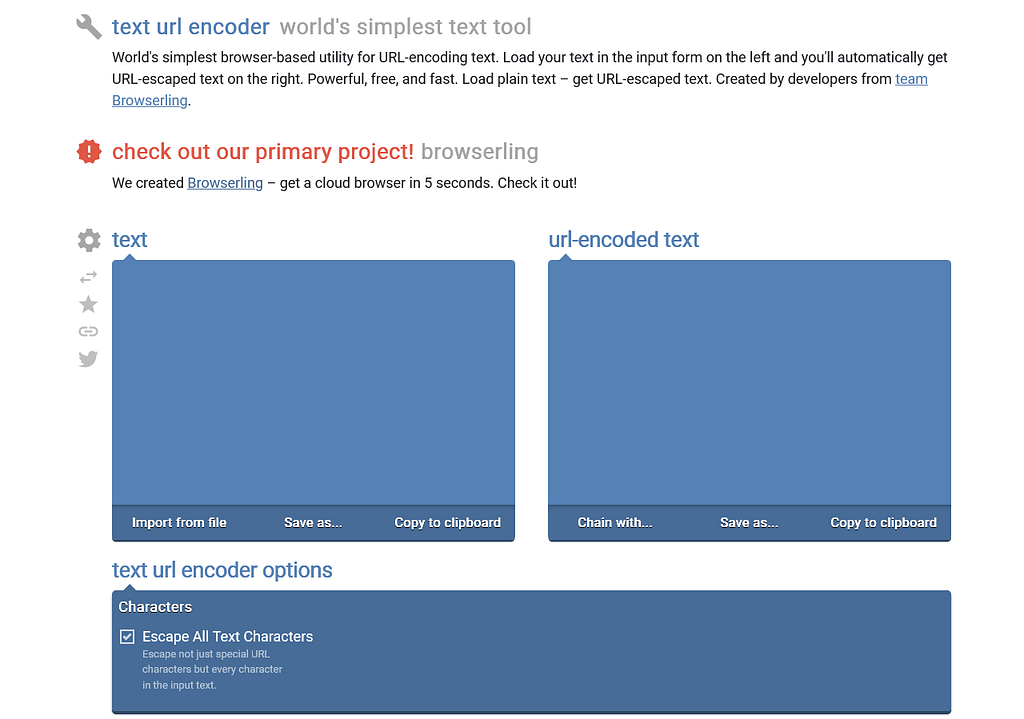Click inside the url-encoded text output area
Image resolution: width=1024 pixels, height=719 pixels.
pos(750,383)
